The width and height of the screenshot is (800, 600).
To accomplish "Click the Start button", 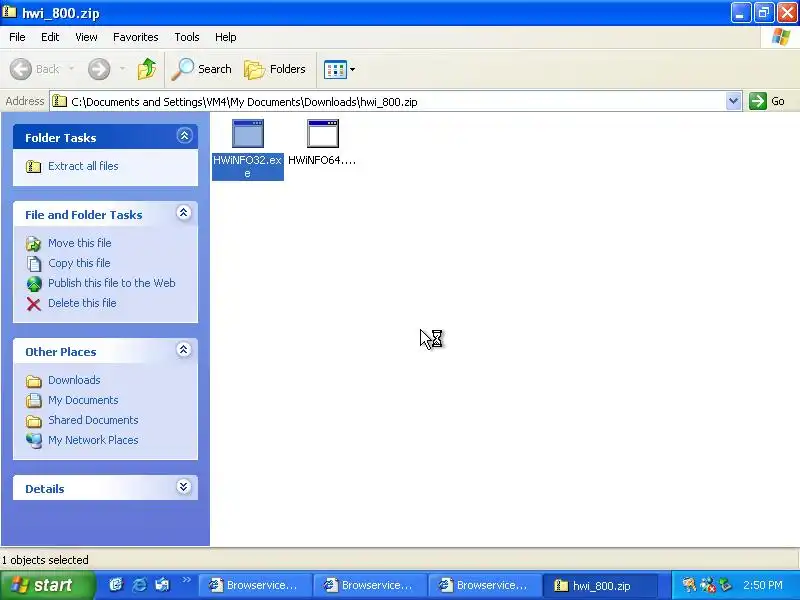I will pyautogui.click(x=48, y=585).
